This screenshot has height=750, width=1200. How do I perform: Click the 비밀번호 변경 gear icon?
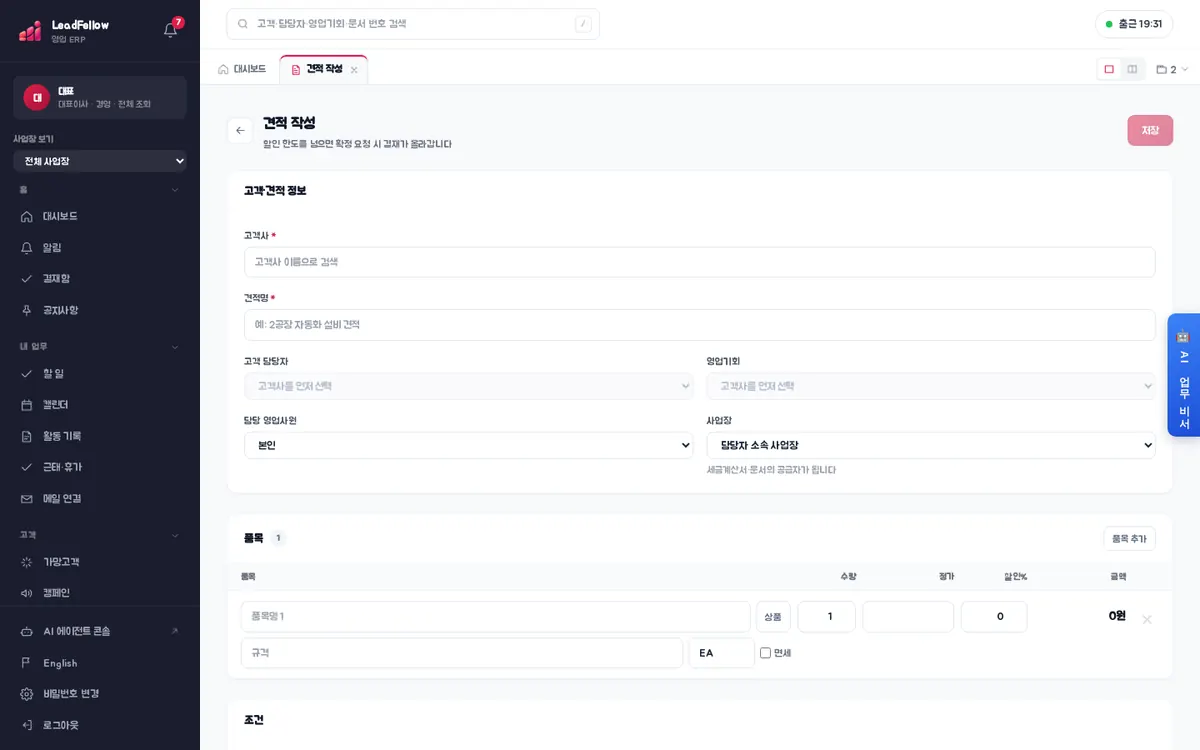click(x=27, y=694)
